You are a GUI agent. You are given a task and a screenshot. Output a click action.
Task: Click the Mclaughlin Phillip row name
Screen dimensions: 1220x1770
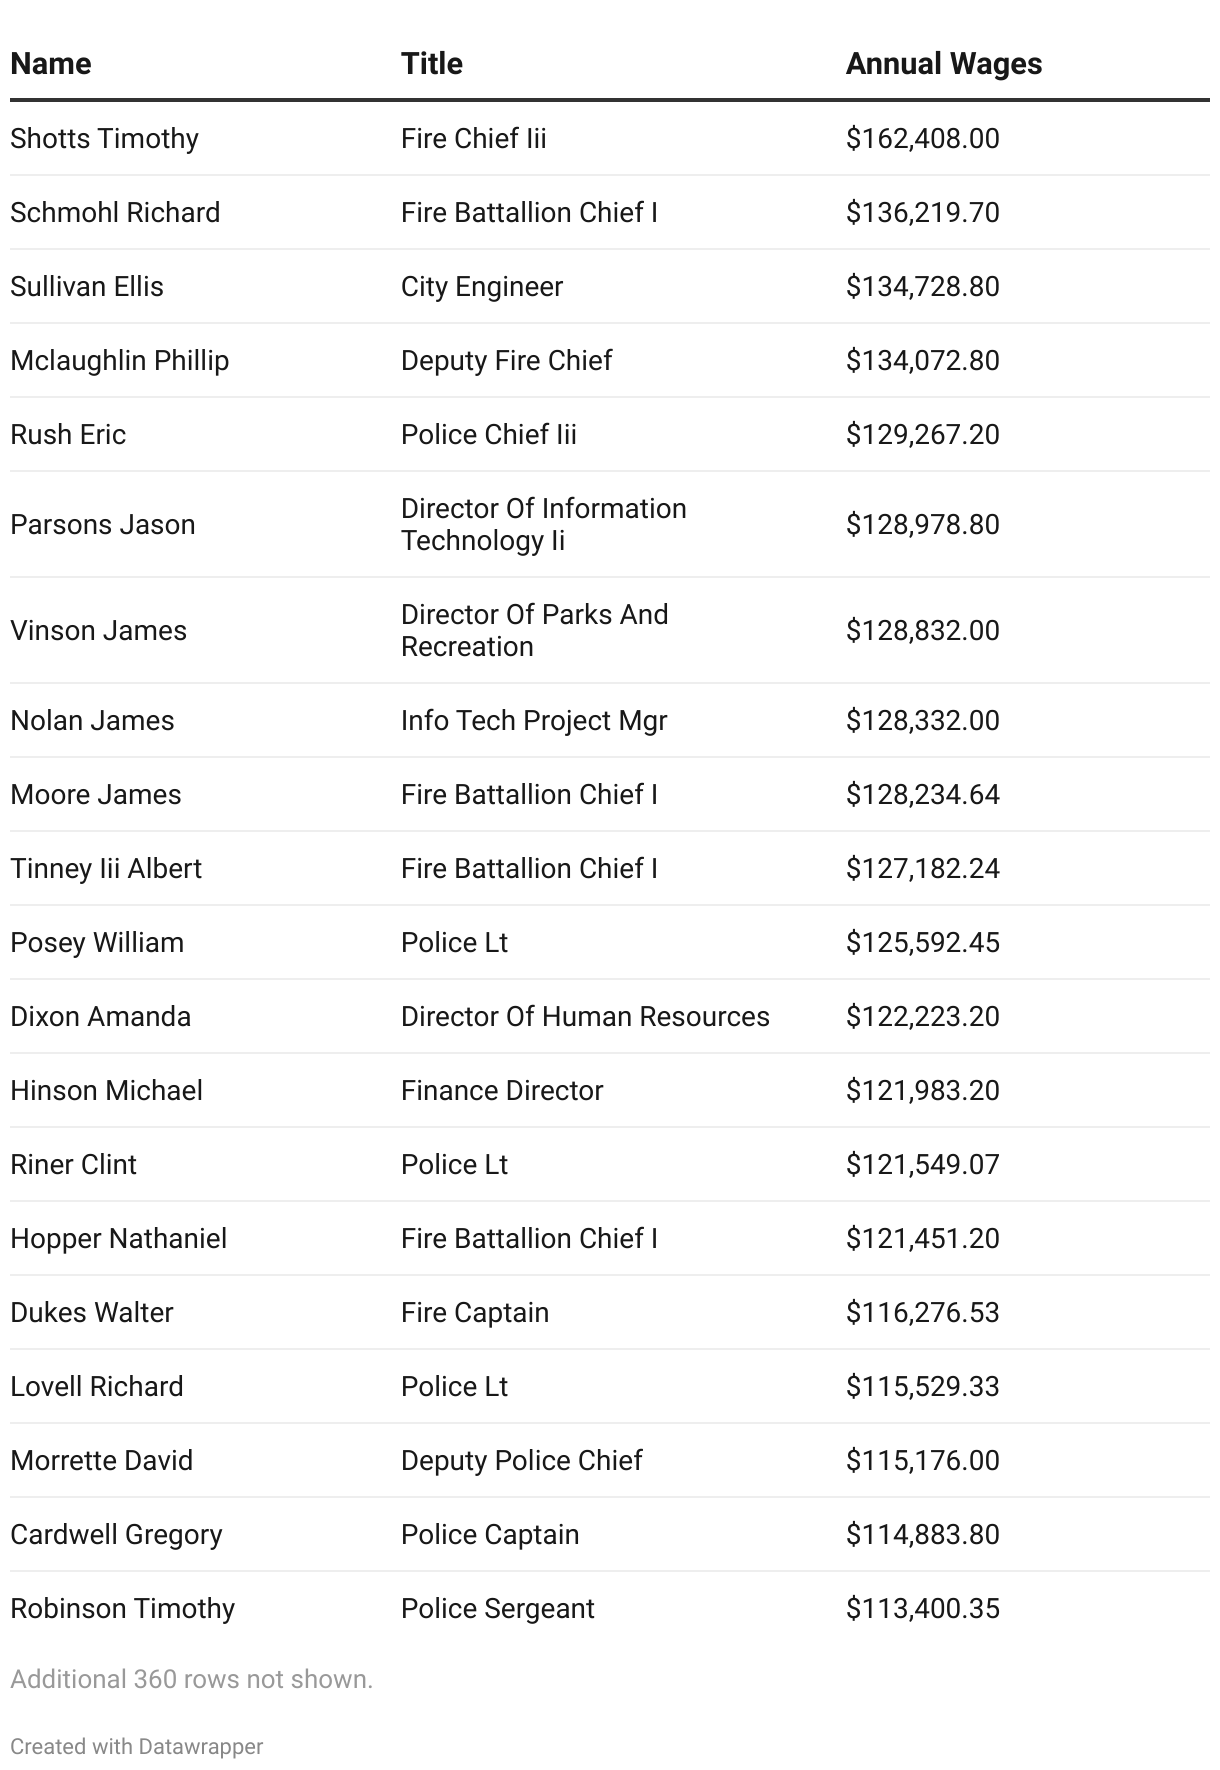pos(120,360)
